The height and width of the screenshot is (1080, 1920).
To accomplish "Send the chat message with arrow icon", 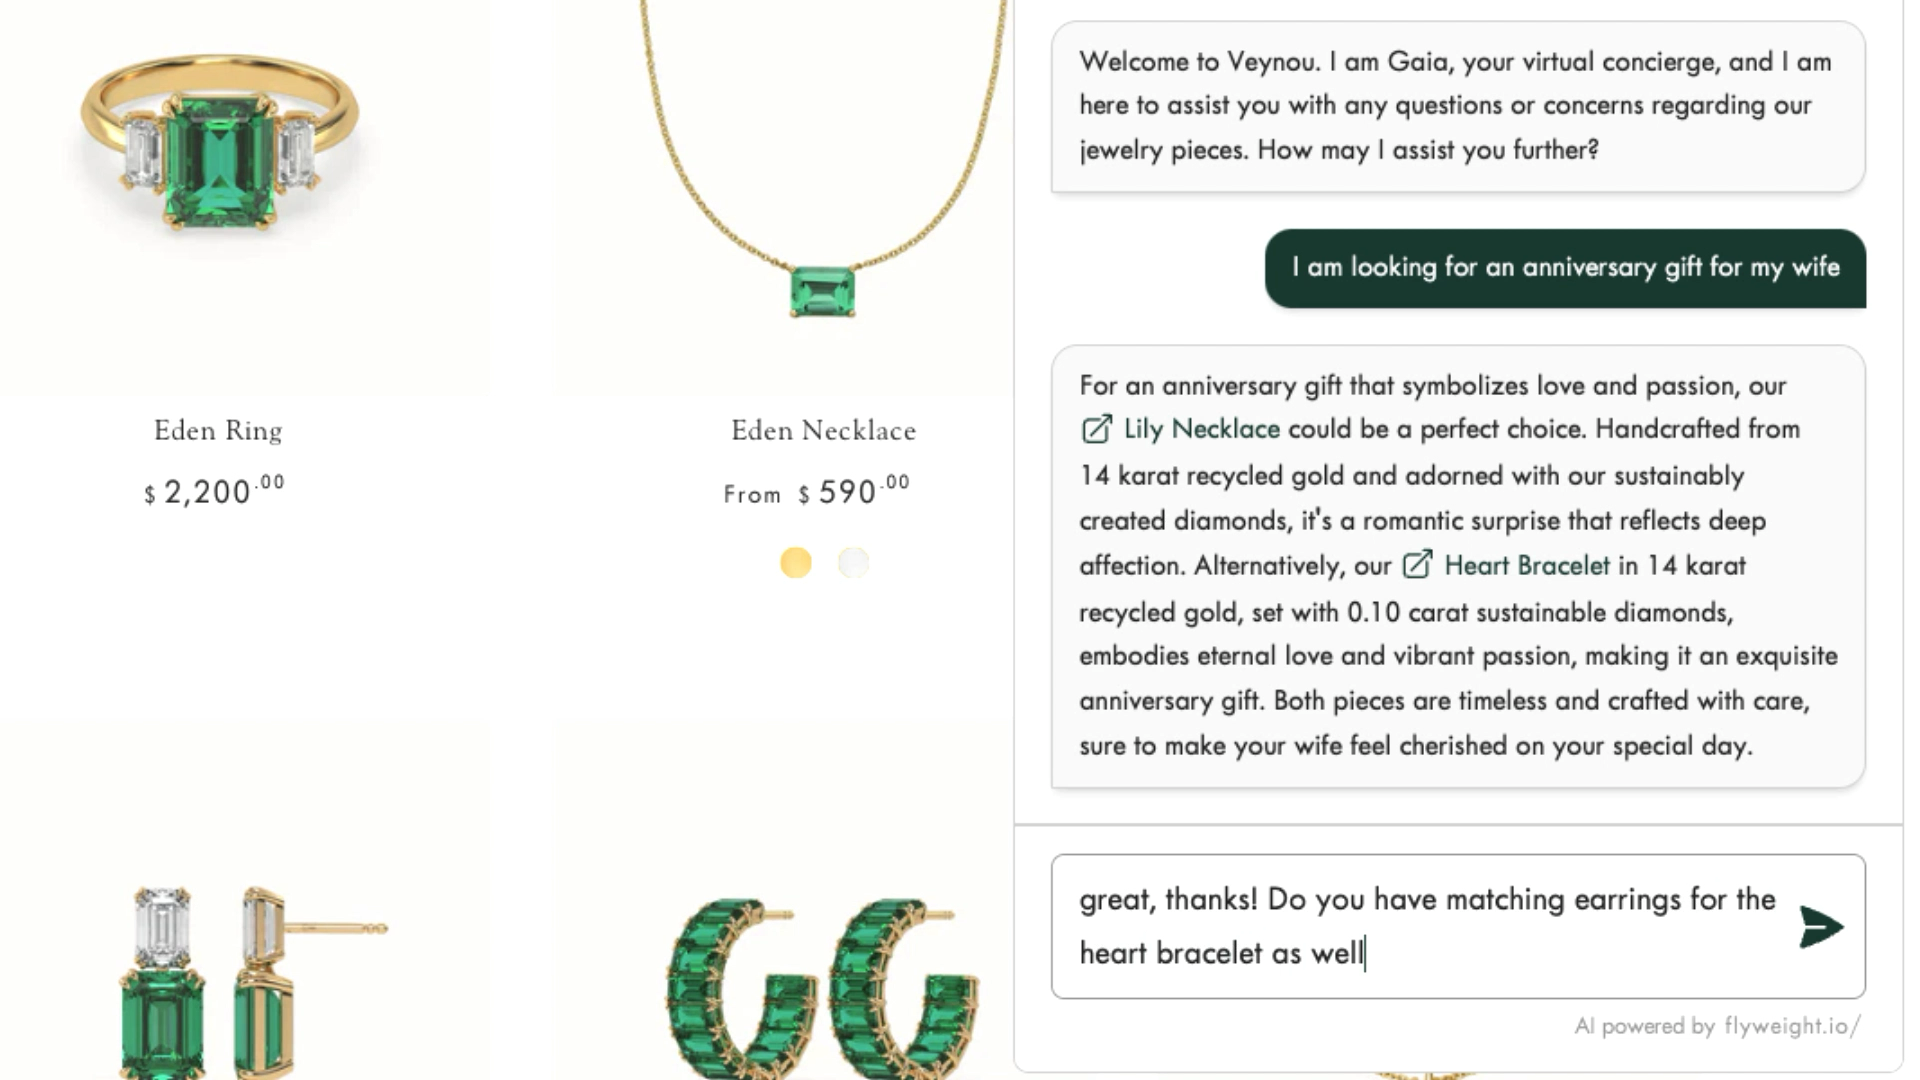I will [1821, 927].
